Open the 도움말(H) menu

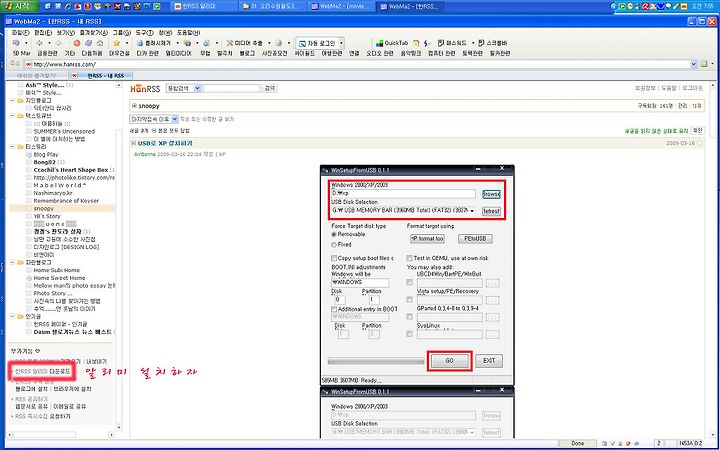[188, 33]
